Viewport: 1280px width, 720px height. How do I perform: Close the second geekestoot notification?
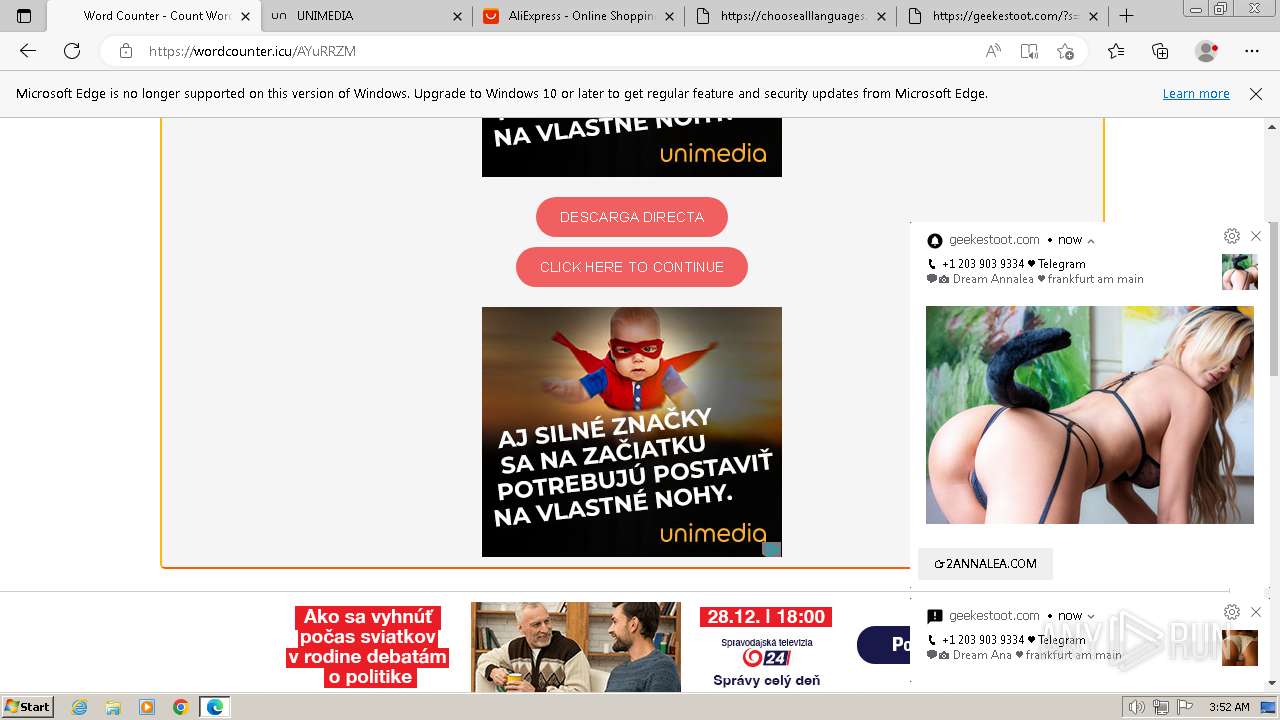click(1256, 612)
